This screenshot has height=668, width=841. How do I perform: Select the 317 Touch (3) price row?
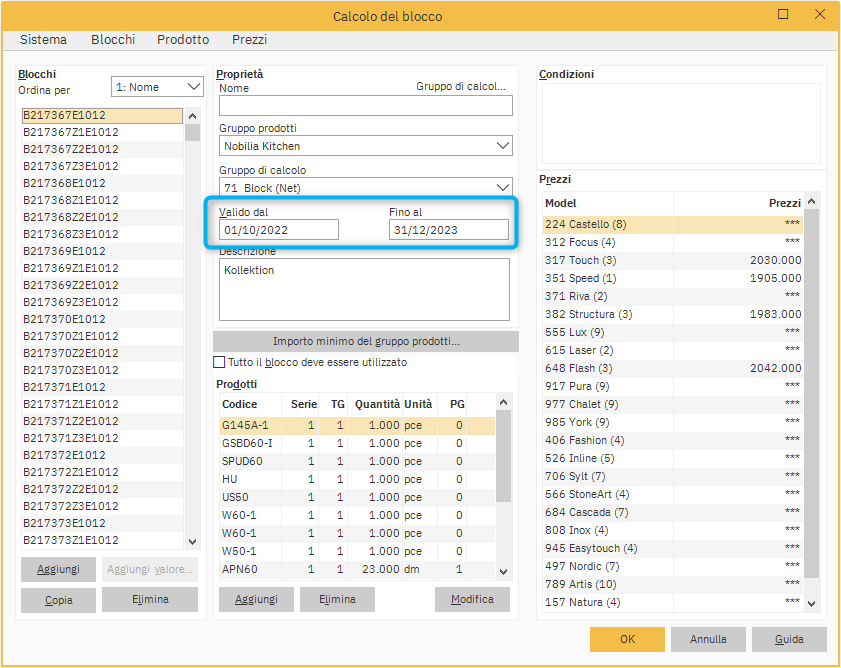pos(672,260)
